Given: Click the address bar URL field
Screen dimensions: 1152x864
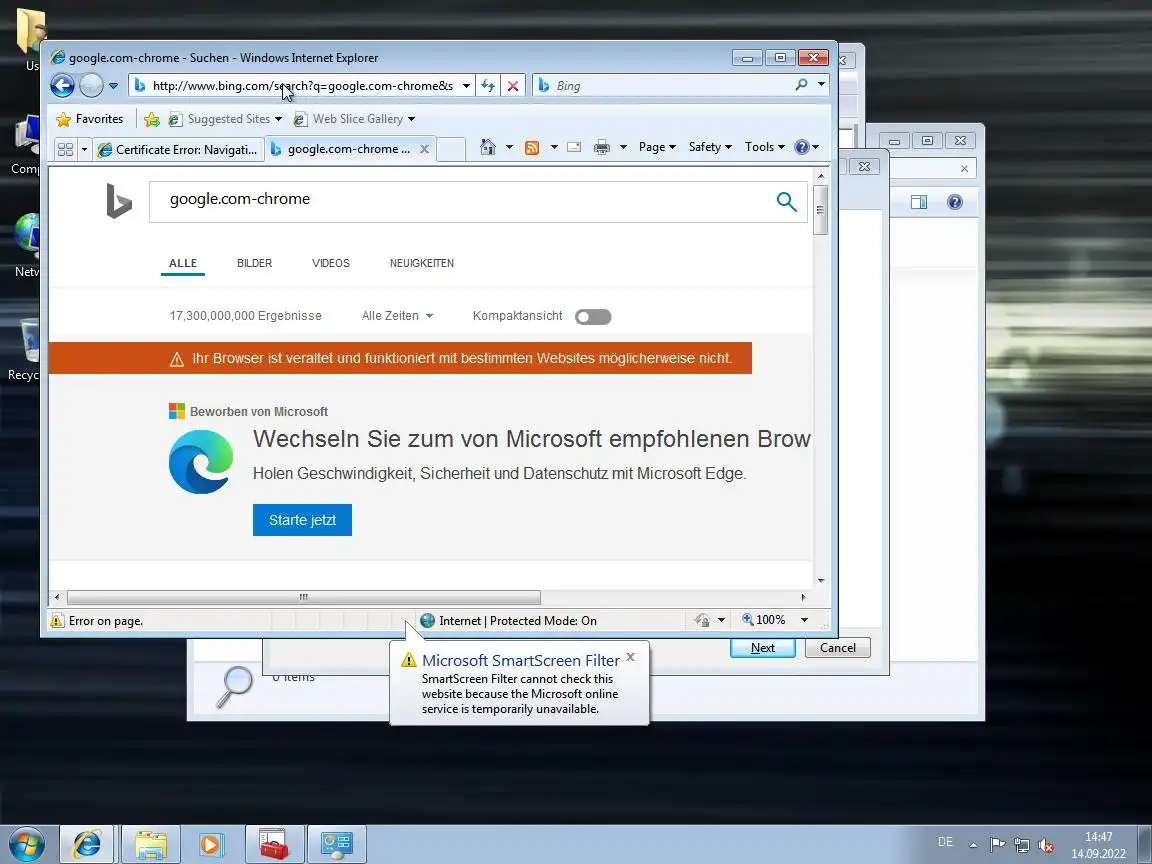Looking at the screenshot, I should [301, 86].
